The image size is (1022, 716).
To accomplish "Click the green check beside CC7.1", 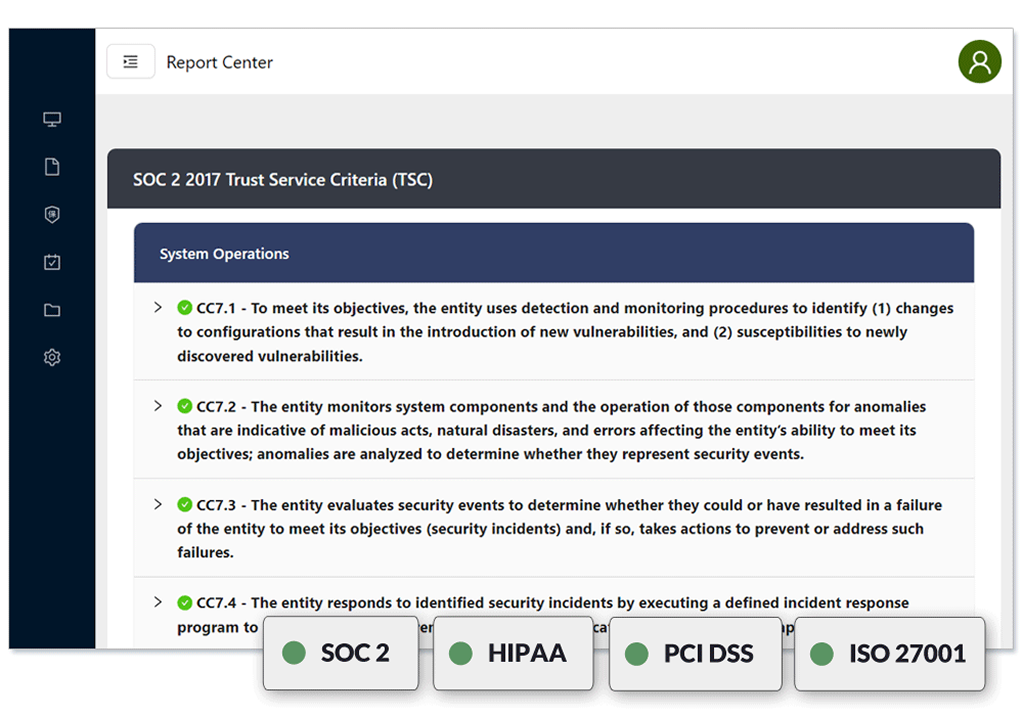I will 185,308.
